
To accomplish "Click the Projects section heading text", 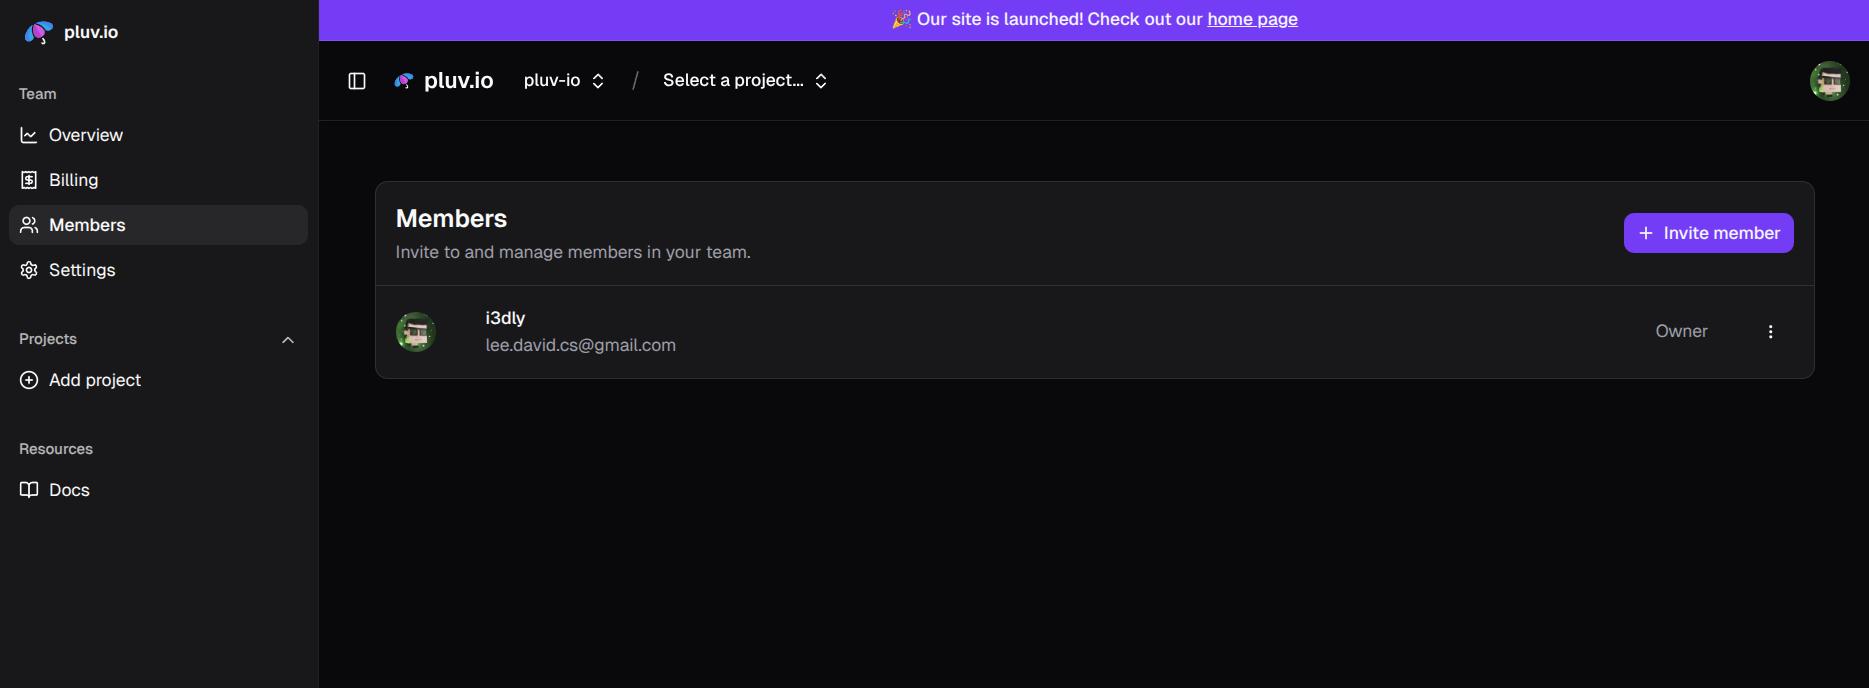I will coord(48,339).
